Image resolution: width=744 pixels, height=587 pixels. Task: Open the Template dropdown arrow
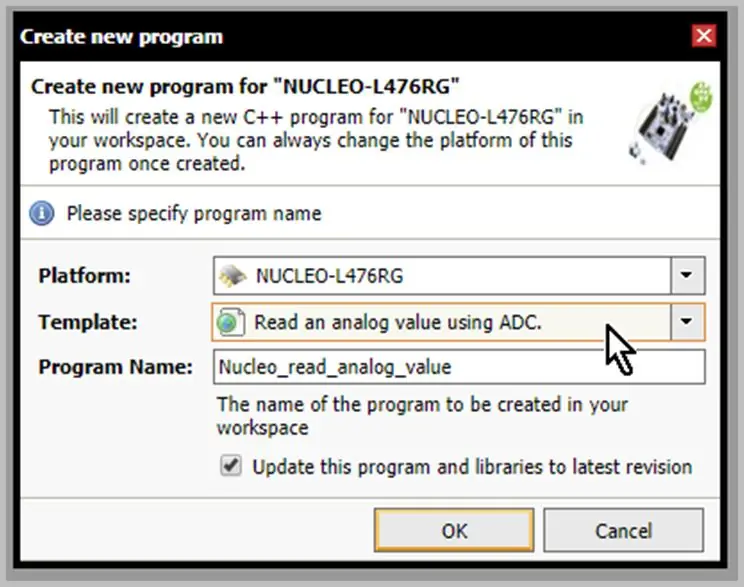click(x=687, y=322)
